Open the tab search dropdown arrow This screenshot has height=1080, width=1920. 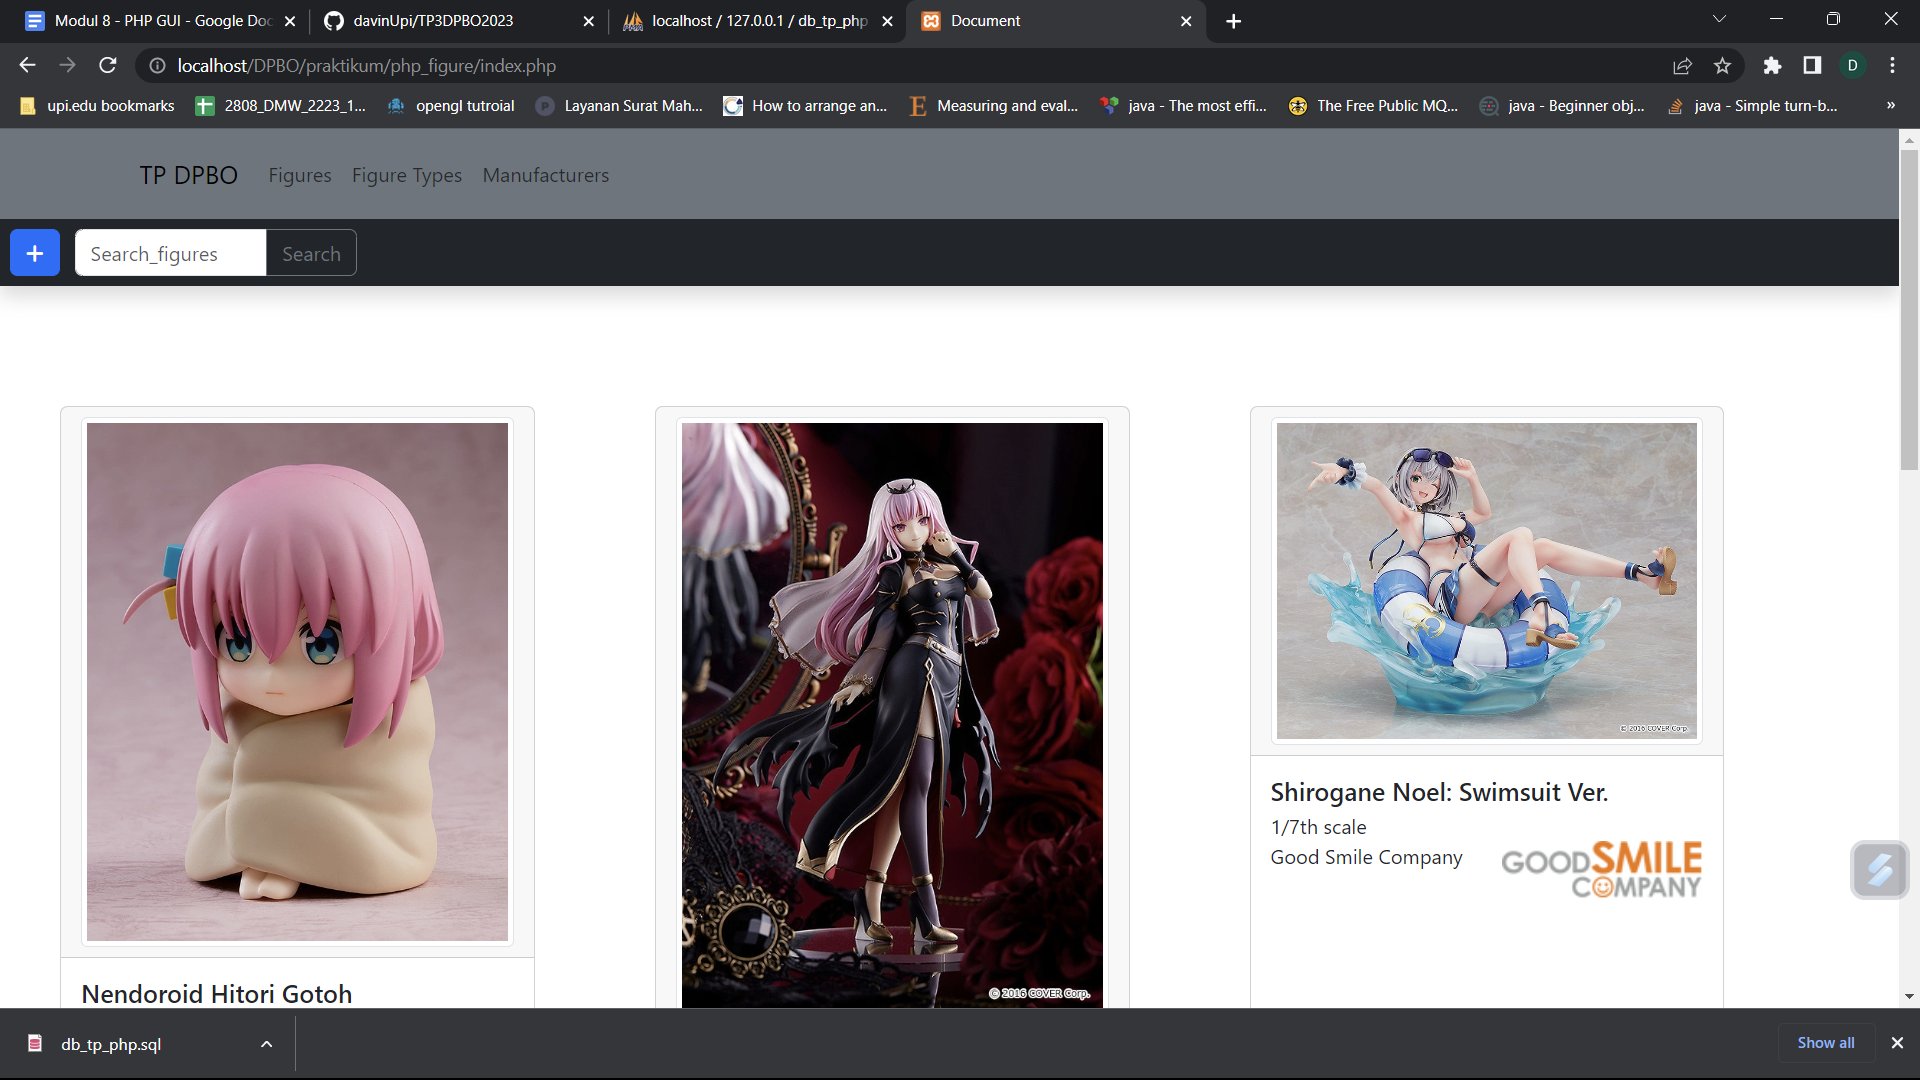(1719, 19)
